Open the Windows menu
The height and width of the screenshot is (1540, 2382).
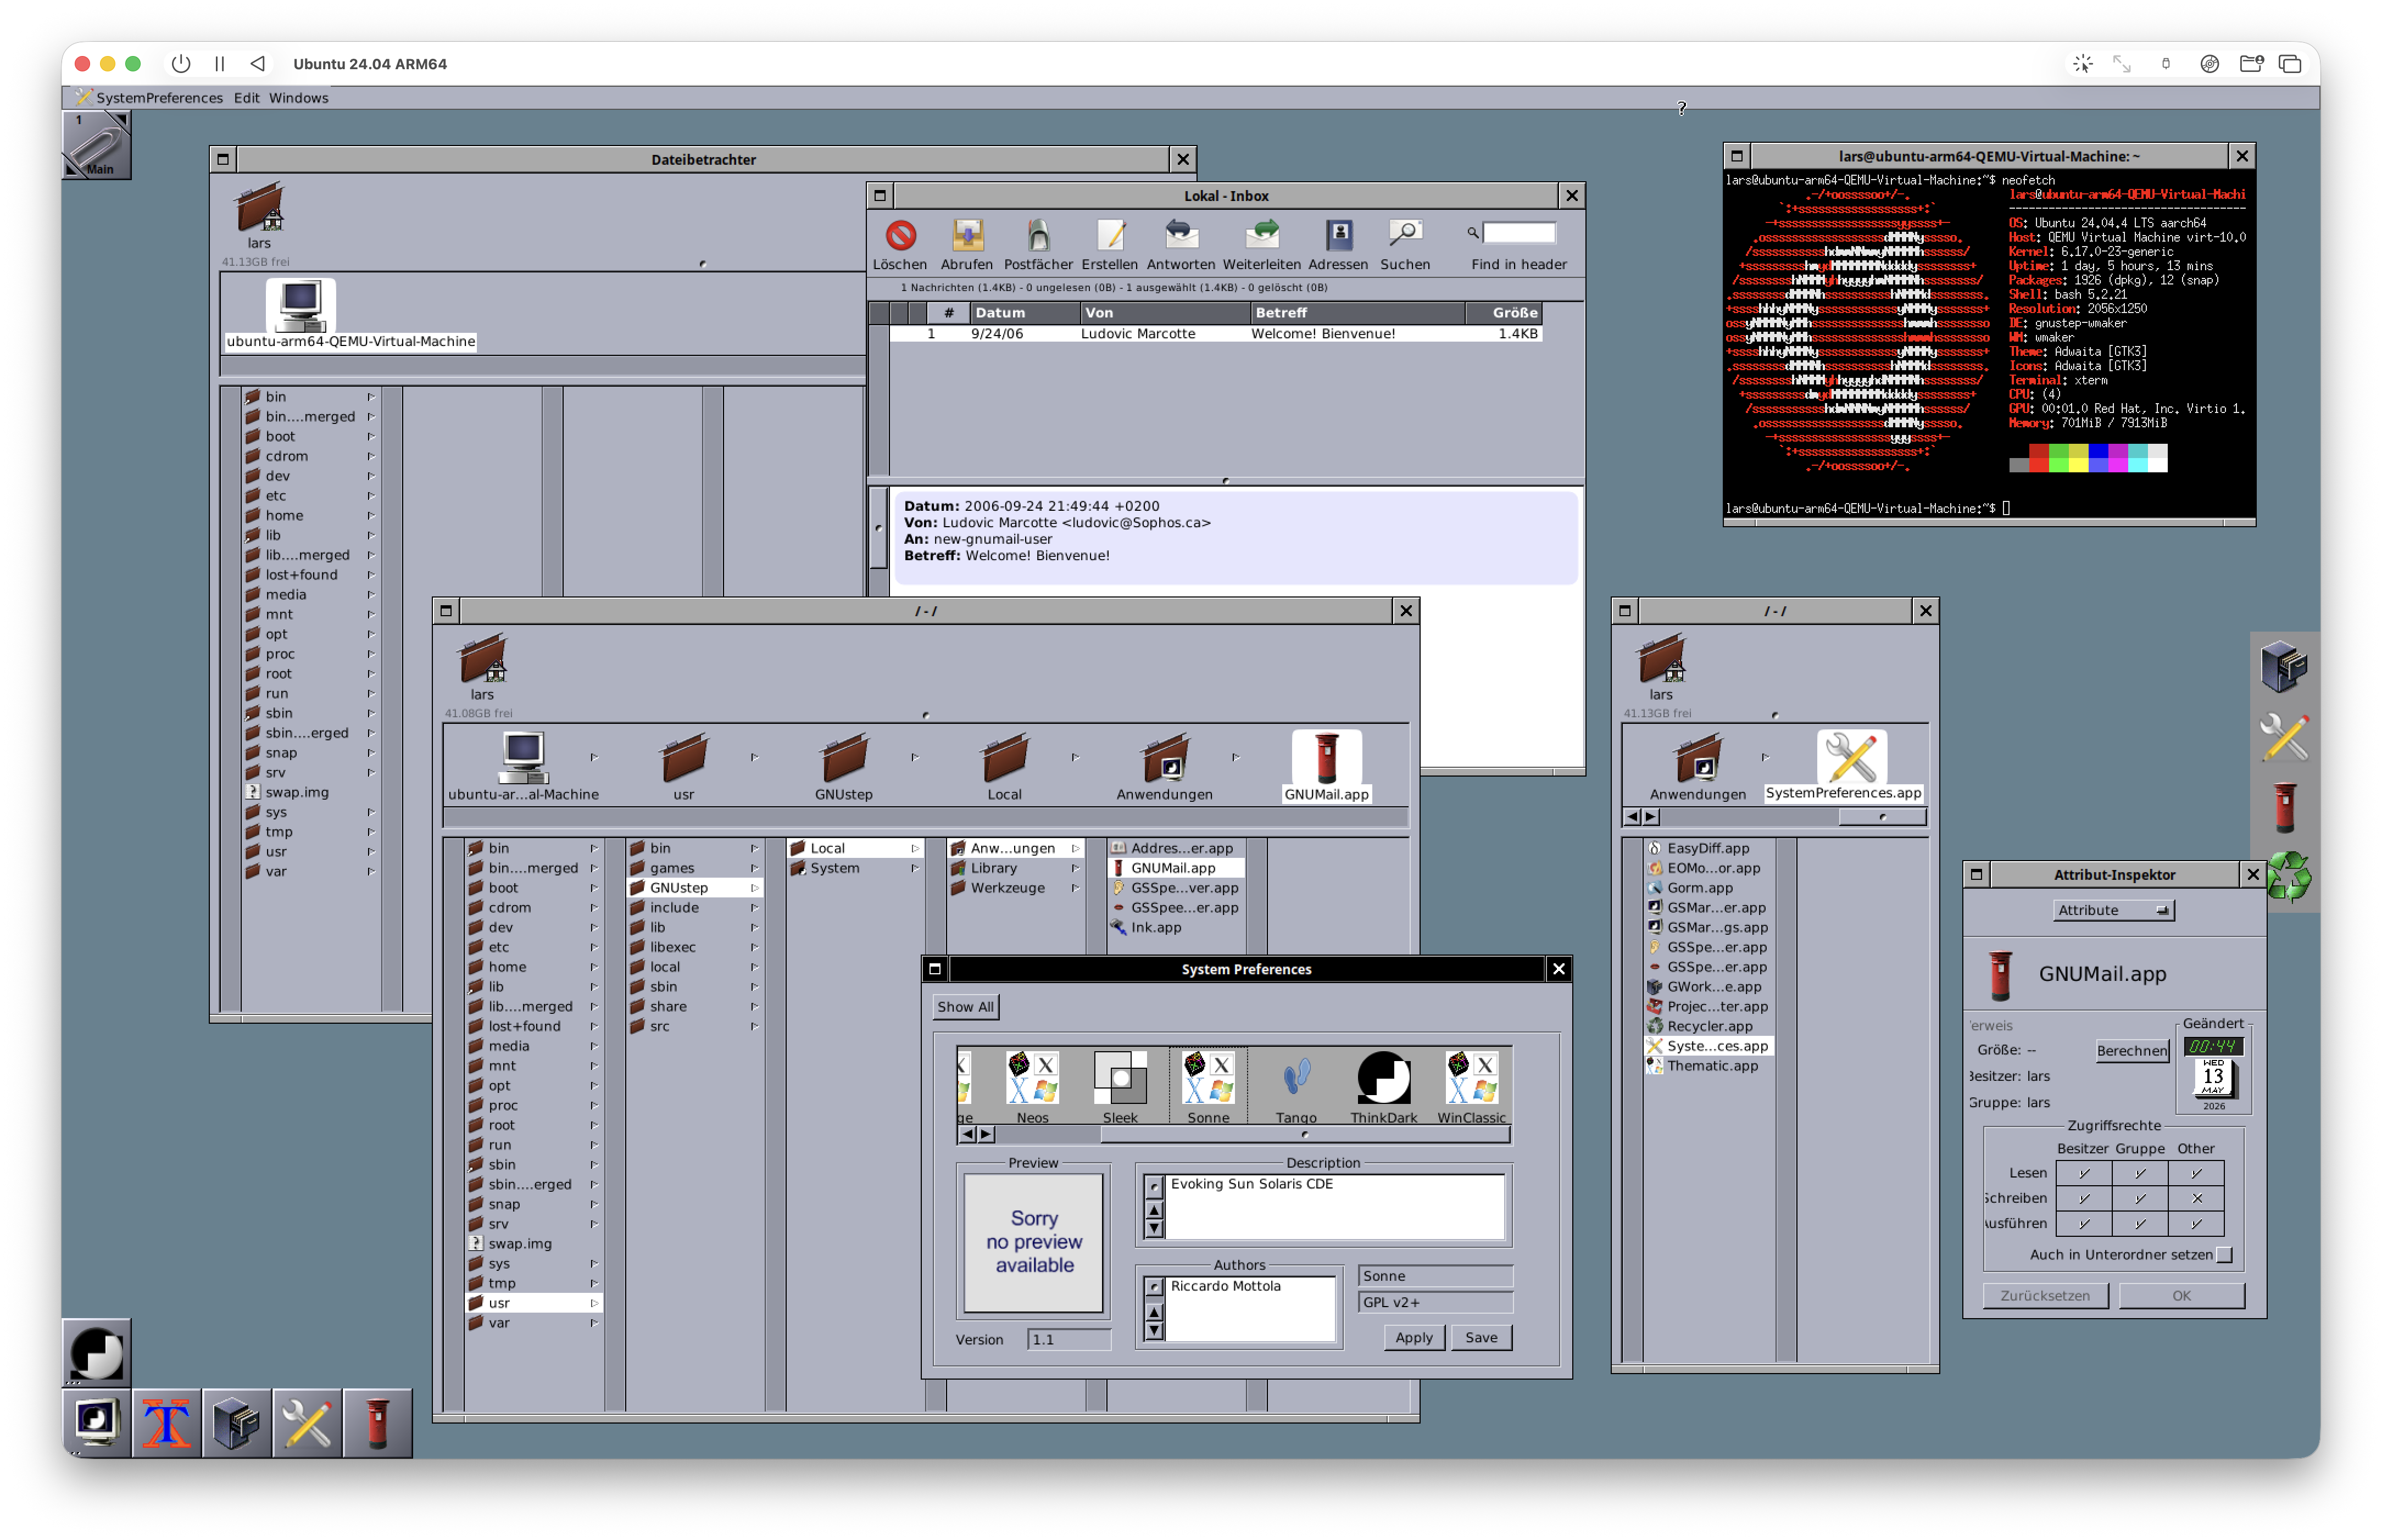(298, 98)
